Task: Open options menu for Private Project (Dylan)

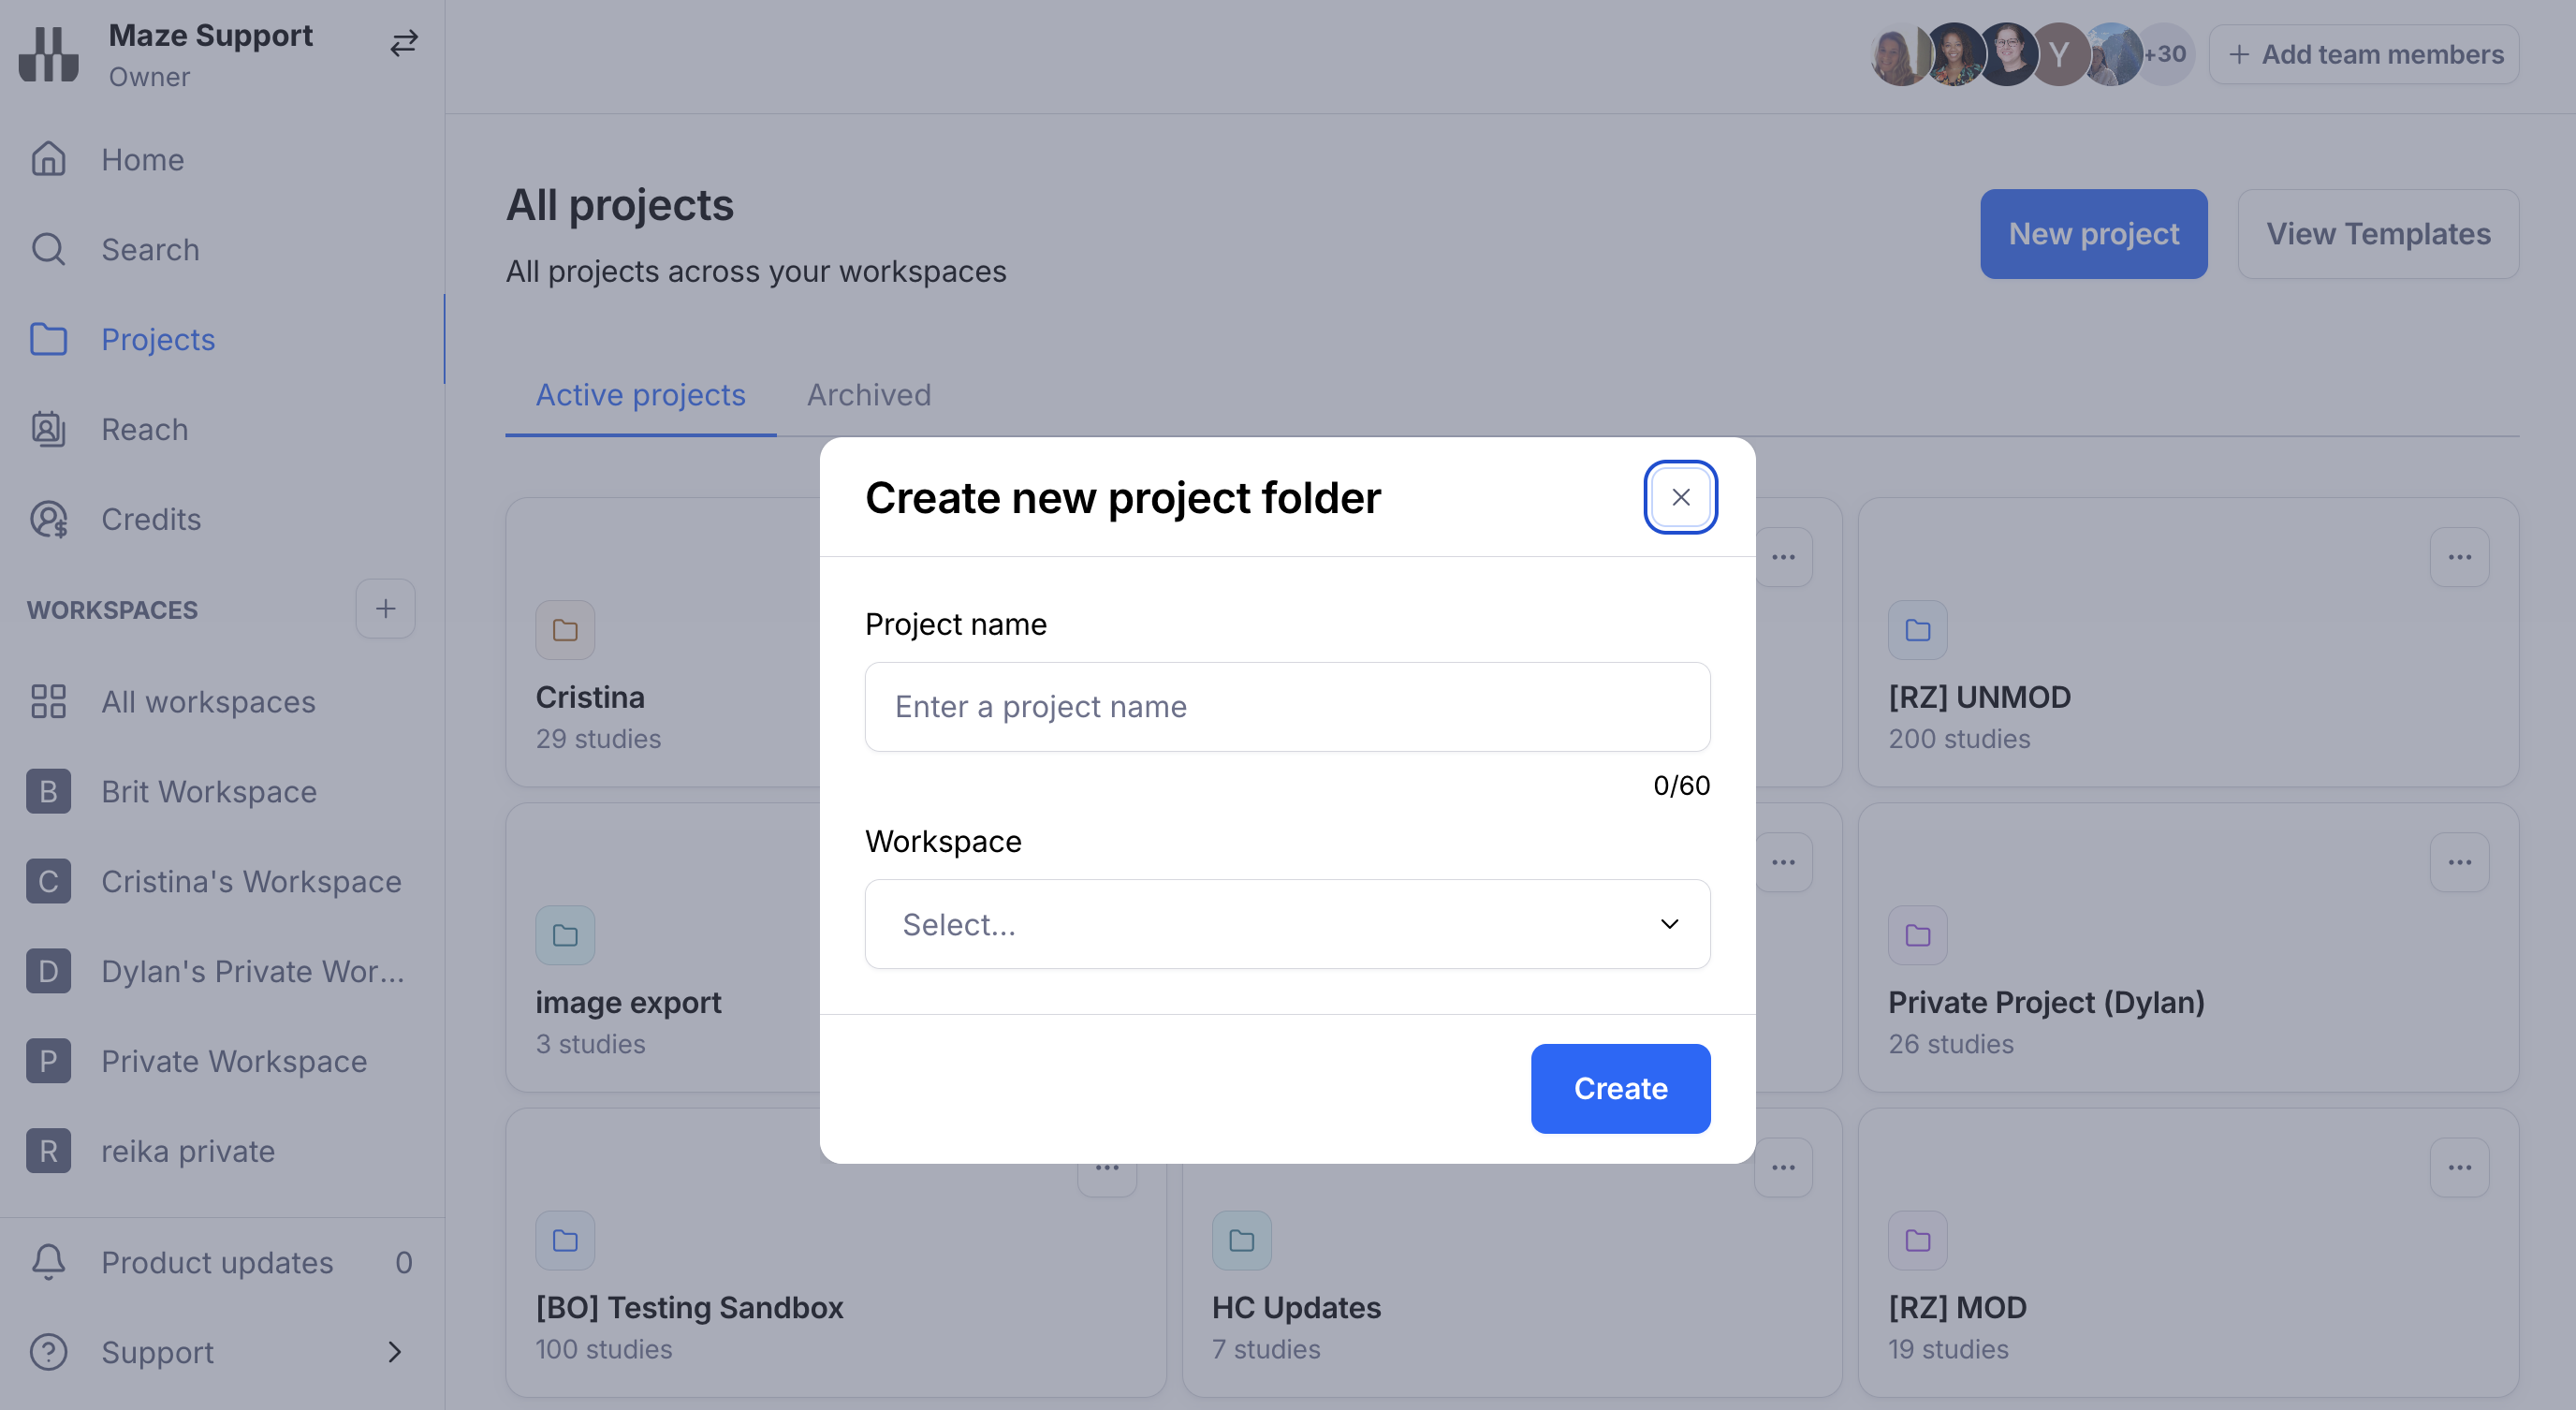Action: coord(2459,862)
